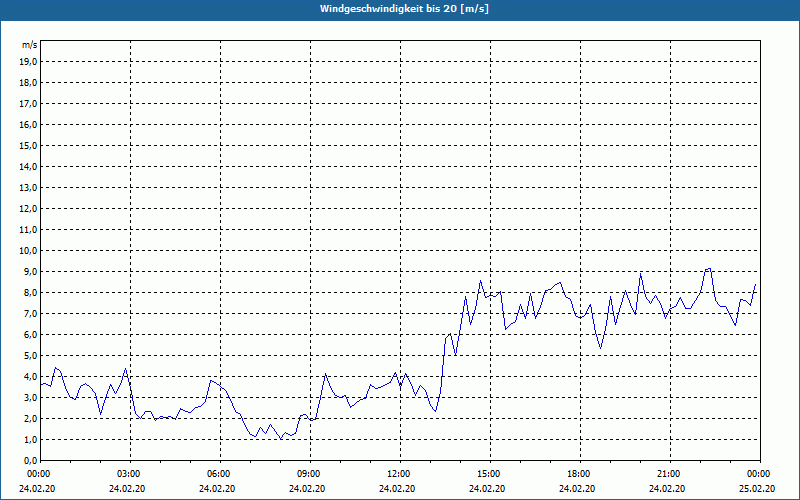Select the y-axis value "14,0"
800x500 pixels.
(28, 166)
